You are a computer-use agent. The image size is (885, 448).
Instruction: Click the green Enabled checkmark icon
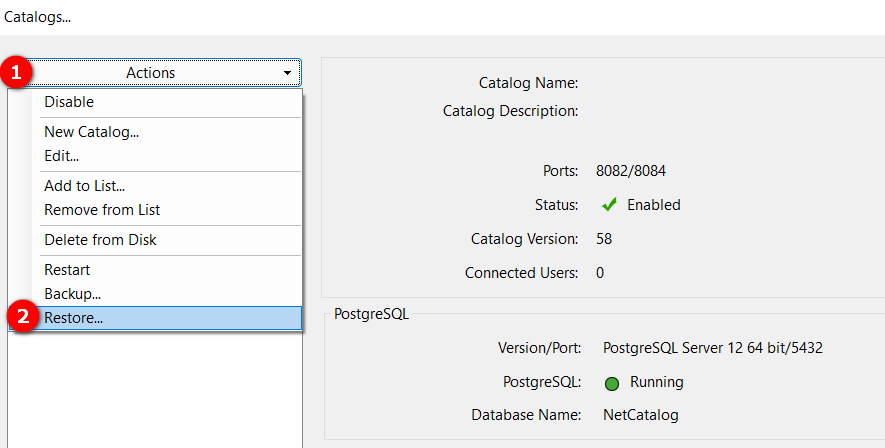[609, 205]
